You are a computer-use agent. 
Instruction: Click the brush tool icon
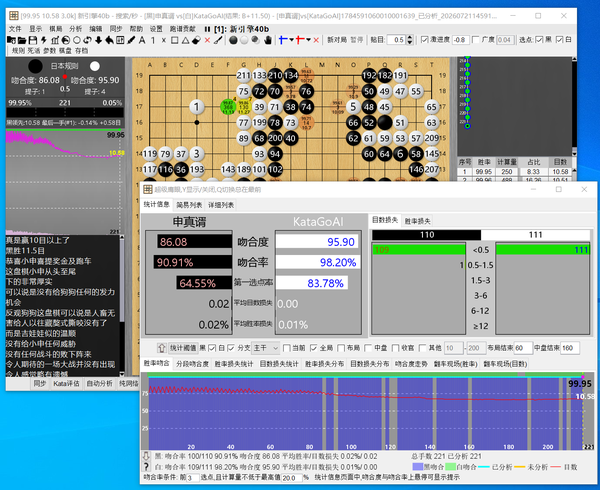218,40
